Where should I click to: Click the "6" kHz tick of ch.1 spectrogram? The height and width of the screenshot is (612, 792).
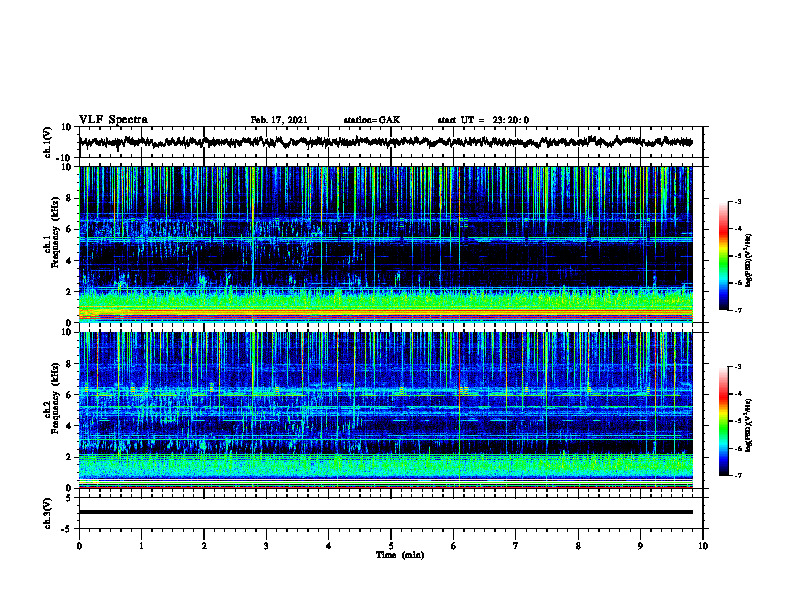pos(70,229)
